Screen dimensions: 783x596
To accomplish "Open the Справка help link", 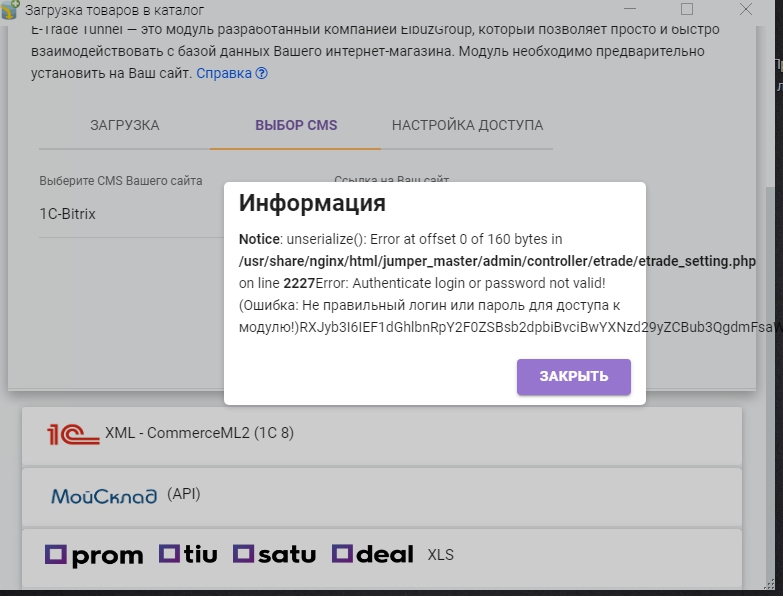I will tap(224, 73).
